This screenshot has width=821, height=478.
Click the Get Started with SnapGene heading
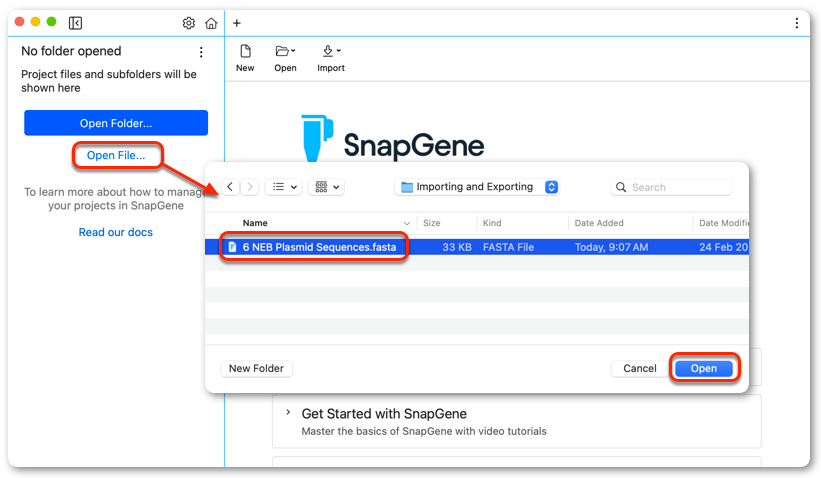(x=384, y=414)
